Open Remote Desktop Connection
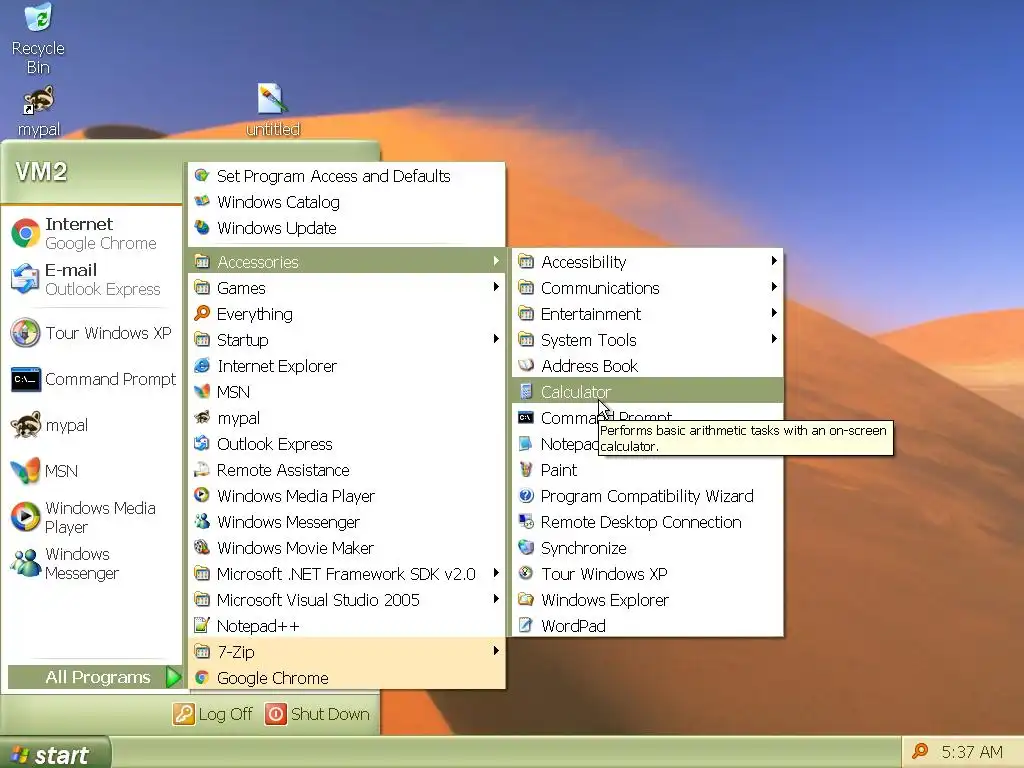This screenshot has width=1024, height=768. point(648,522)
